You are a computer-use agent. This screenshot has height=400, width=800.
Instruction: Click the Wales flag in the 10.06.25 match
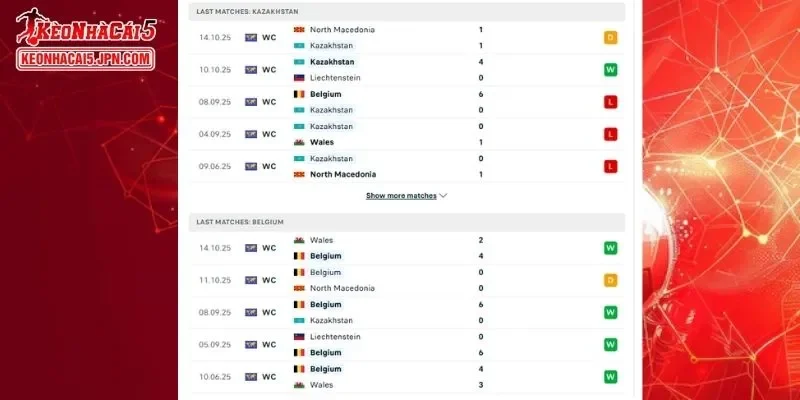coord(298,385)
